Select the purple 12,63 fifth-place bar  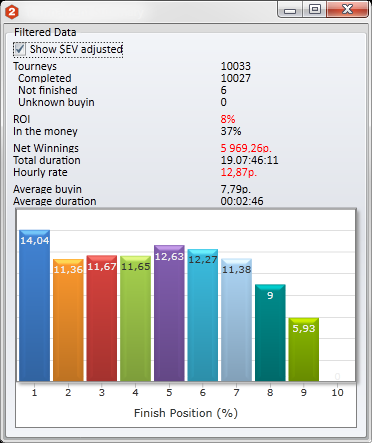(169, 313)
